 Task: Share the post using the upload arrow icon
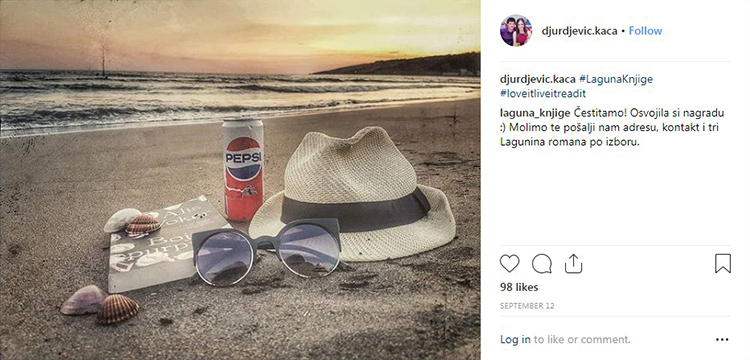click(573, 263)
